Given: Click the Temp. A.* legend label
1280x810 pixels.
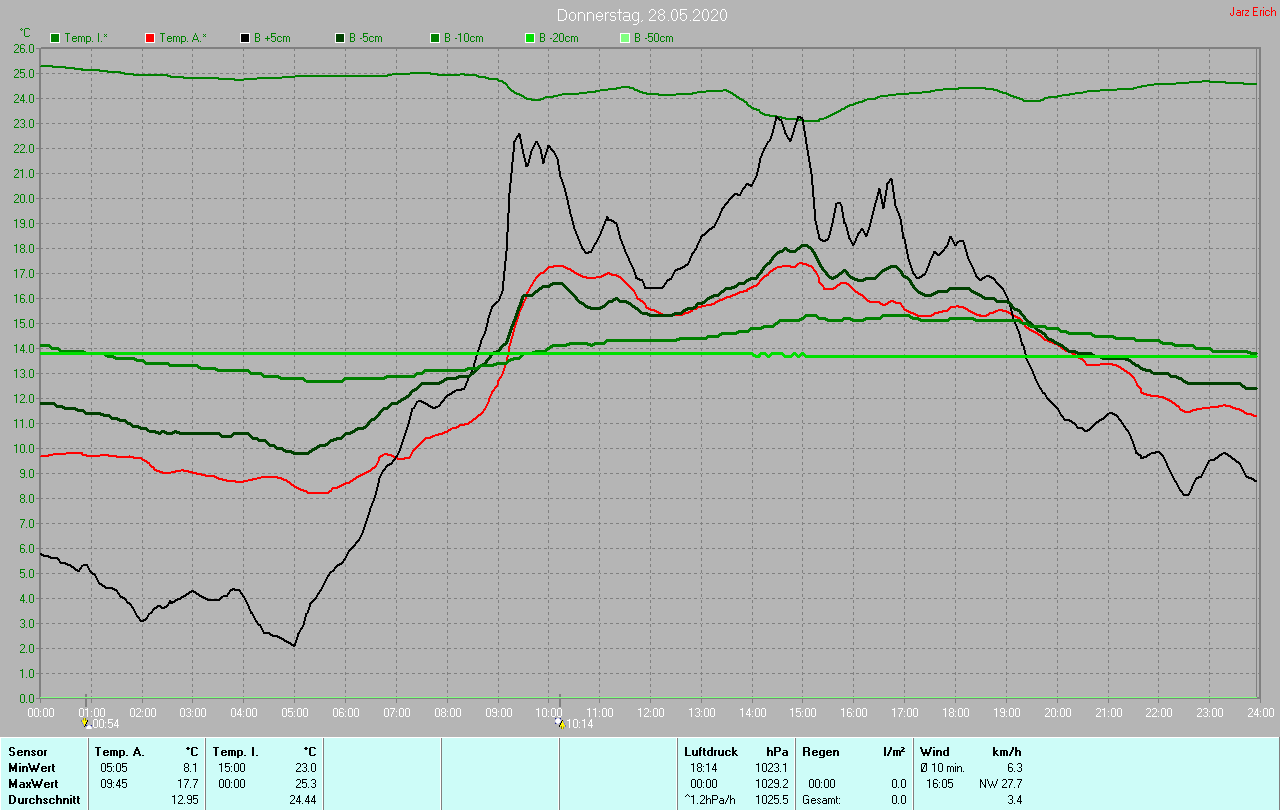Looking at the screenshot, I should (x=185, y=38).
